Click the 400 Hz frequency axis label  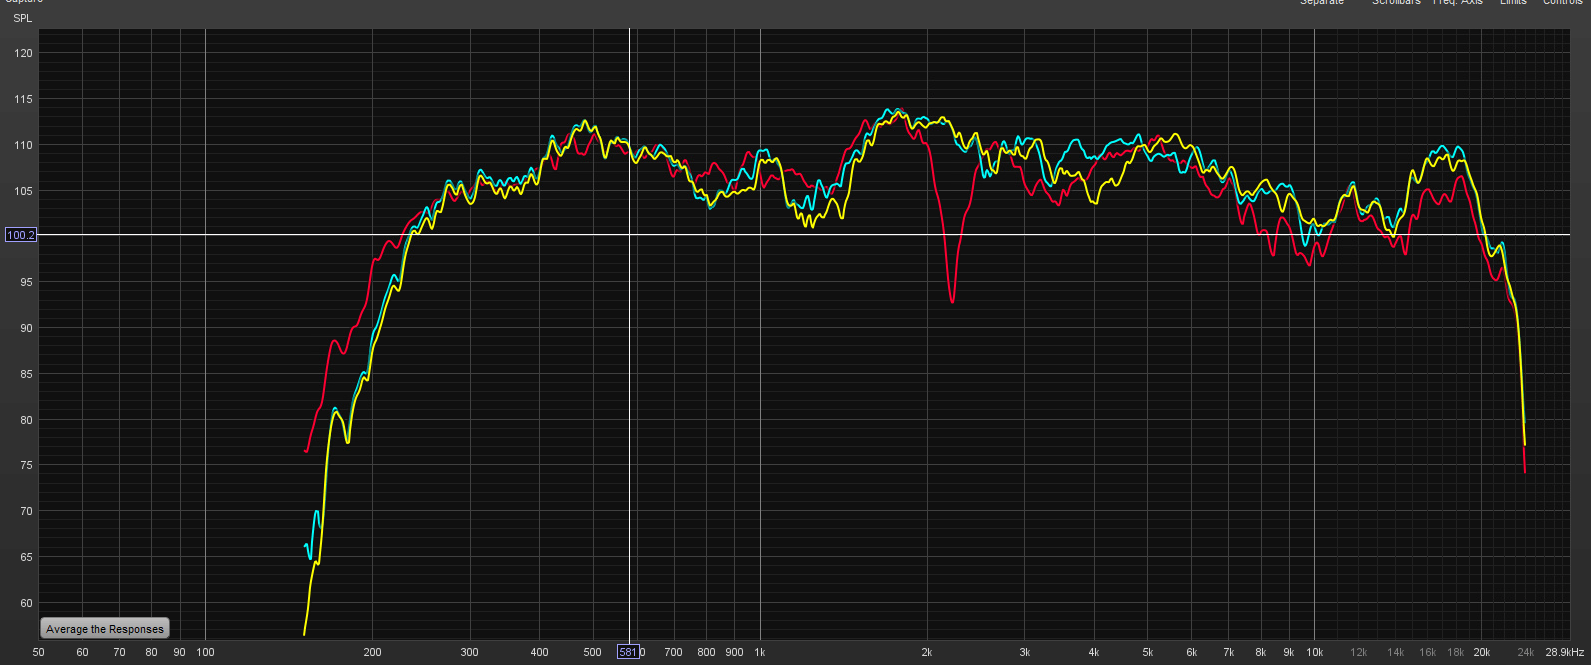[539, 652]
